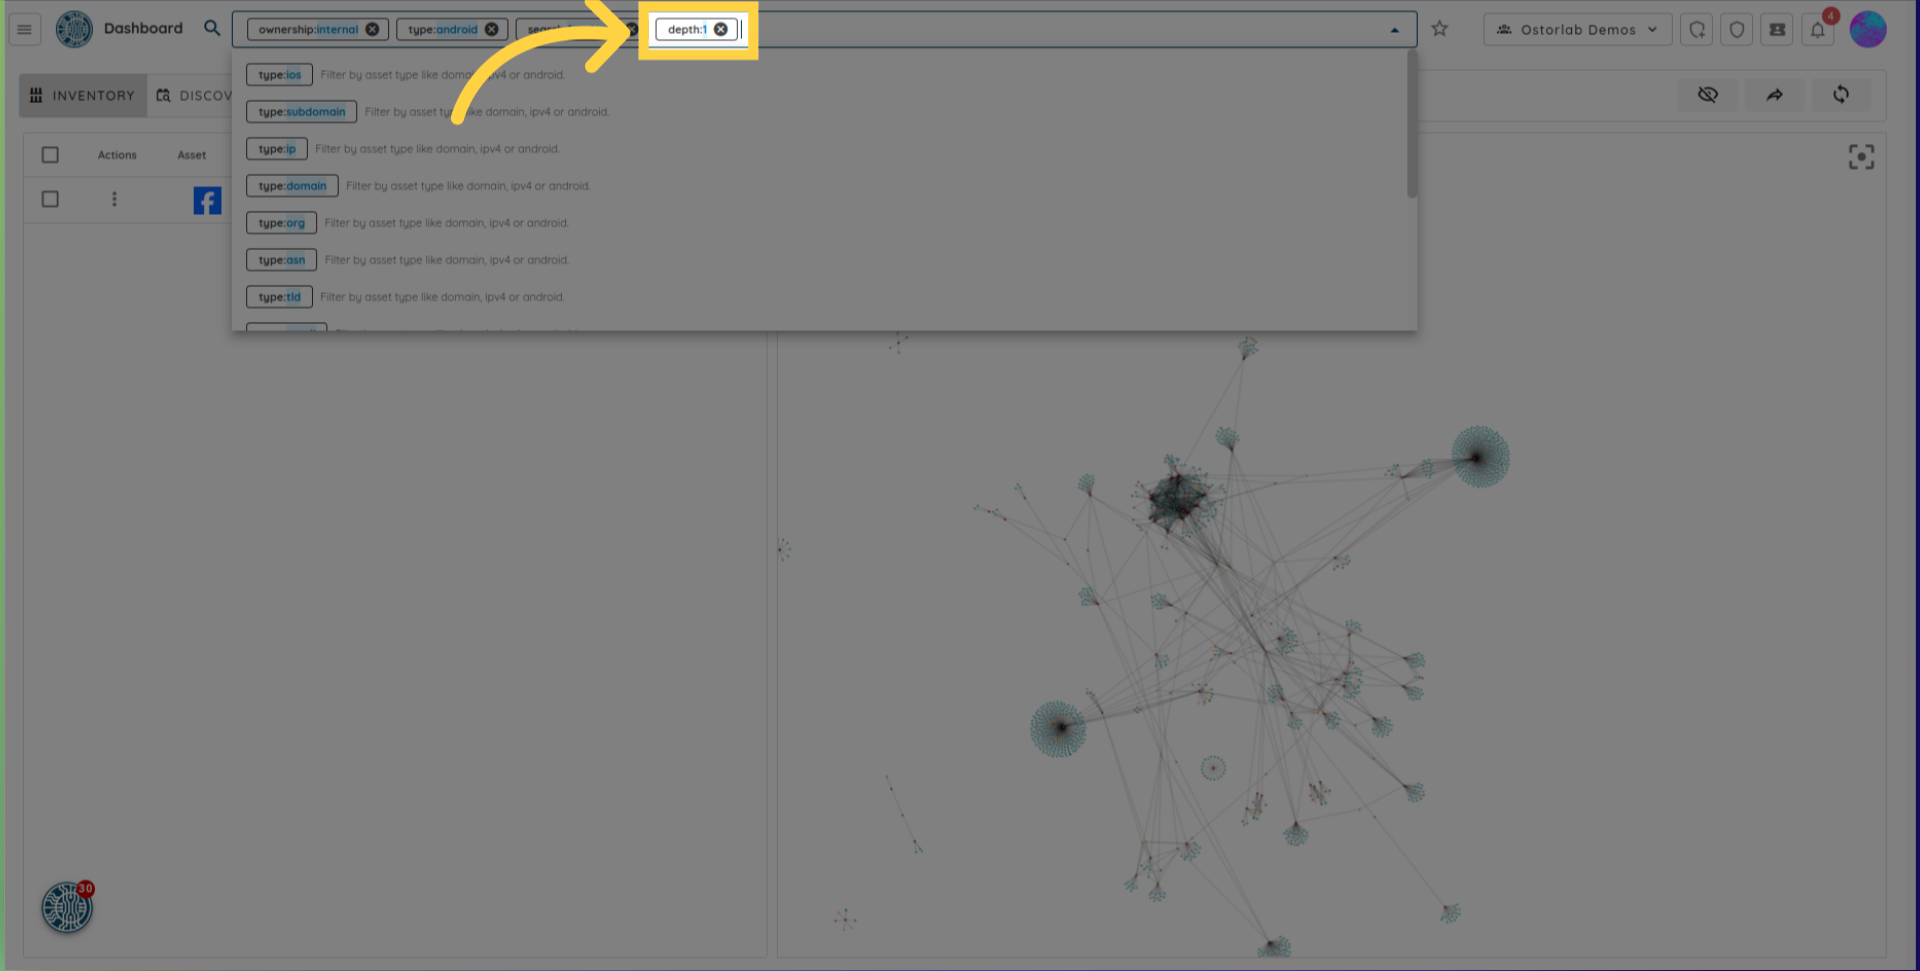This screenshot has width=1920, height=971.
Task: Select the type:subdomain filter suggestion
Action: click(301, 112)
